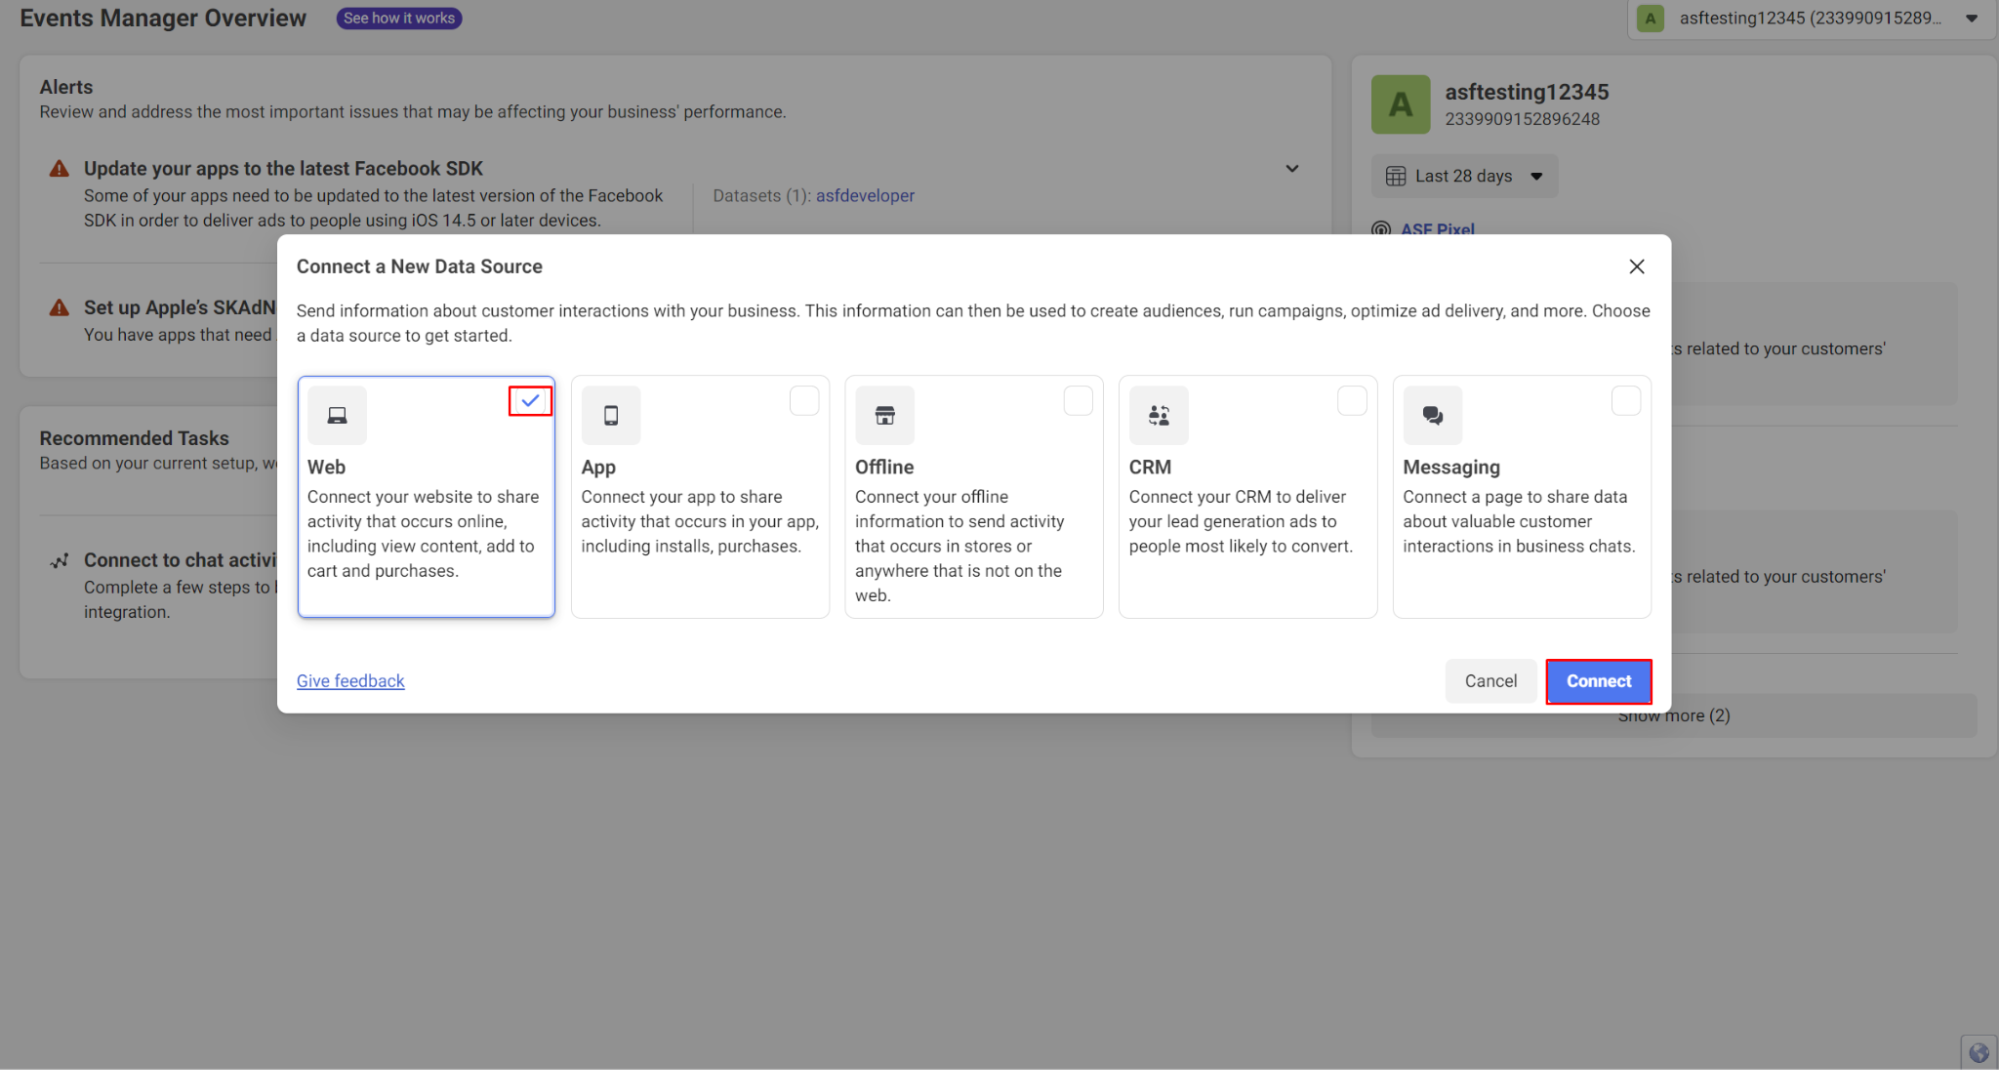Close the Connect a New Data Source dialog
The width and height of the screenshot is (1999, 1070).
click(1636, 267)
